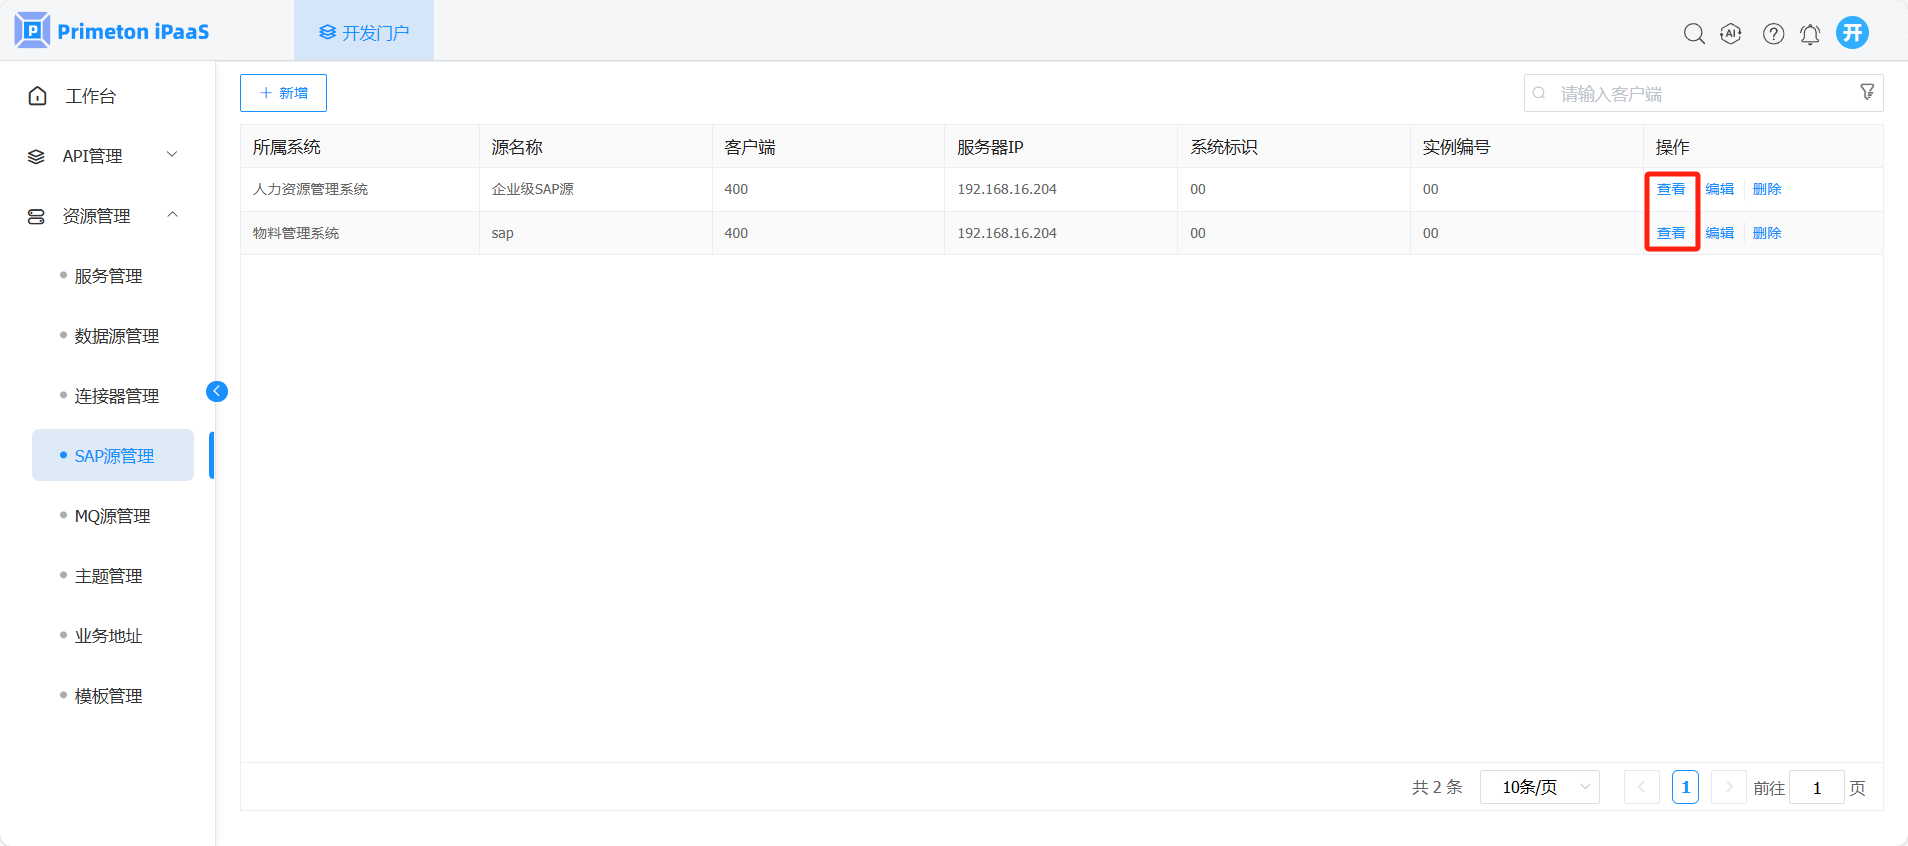Click the go-to page number input

point(1816,788)
